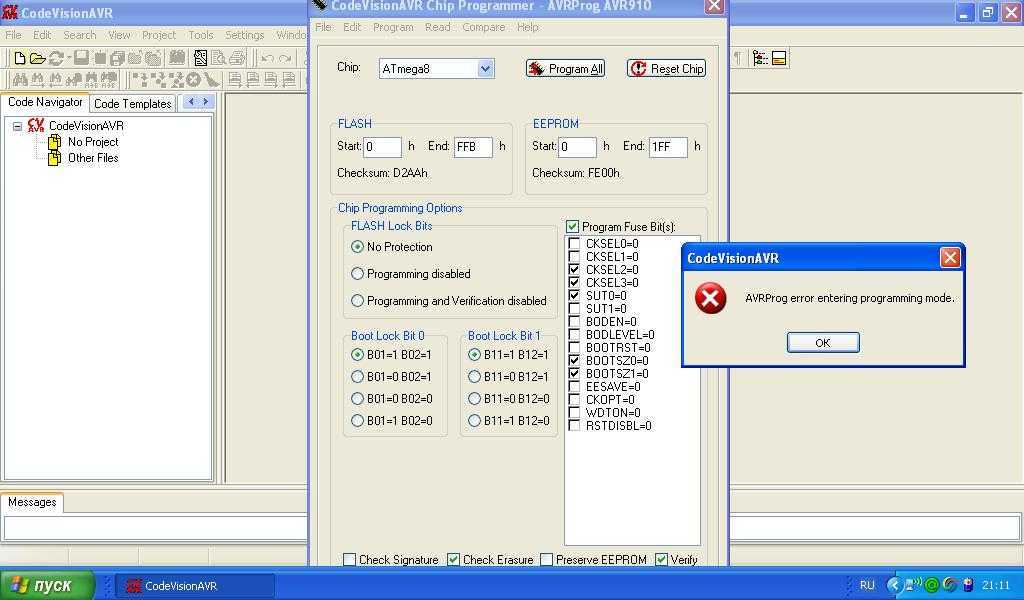Toggle the Program Fuse Bit(s) checkbox
Screen dimensions: 1024x600
coord(573,227)
